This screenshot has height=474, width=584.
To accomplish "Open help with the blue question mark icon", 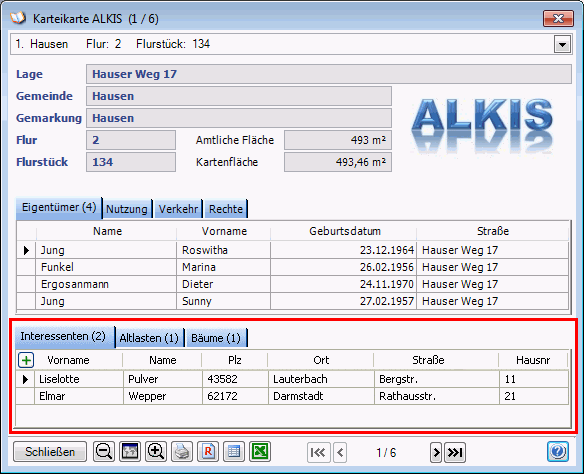I will point(558,452).
